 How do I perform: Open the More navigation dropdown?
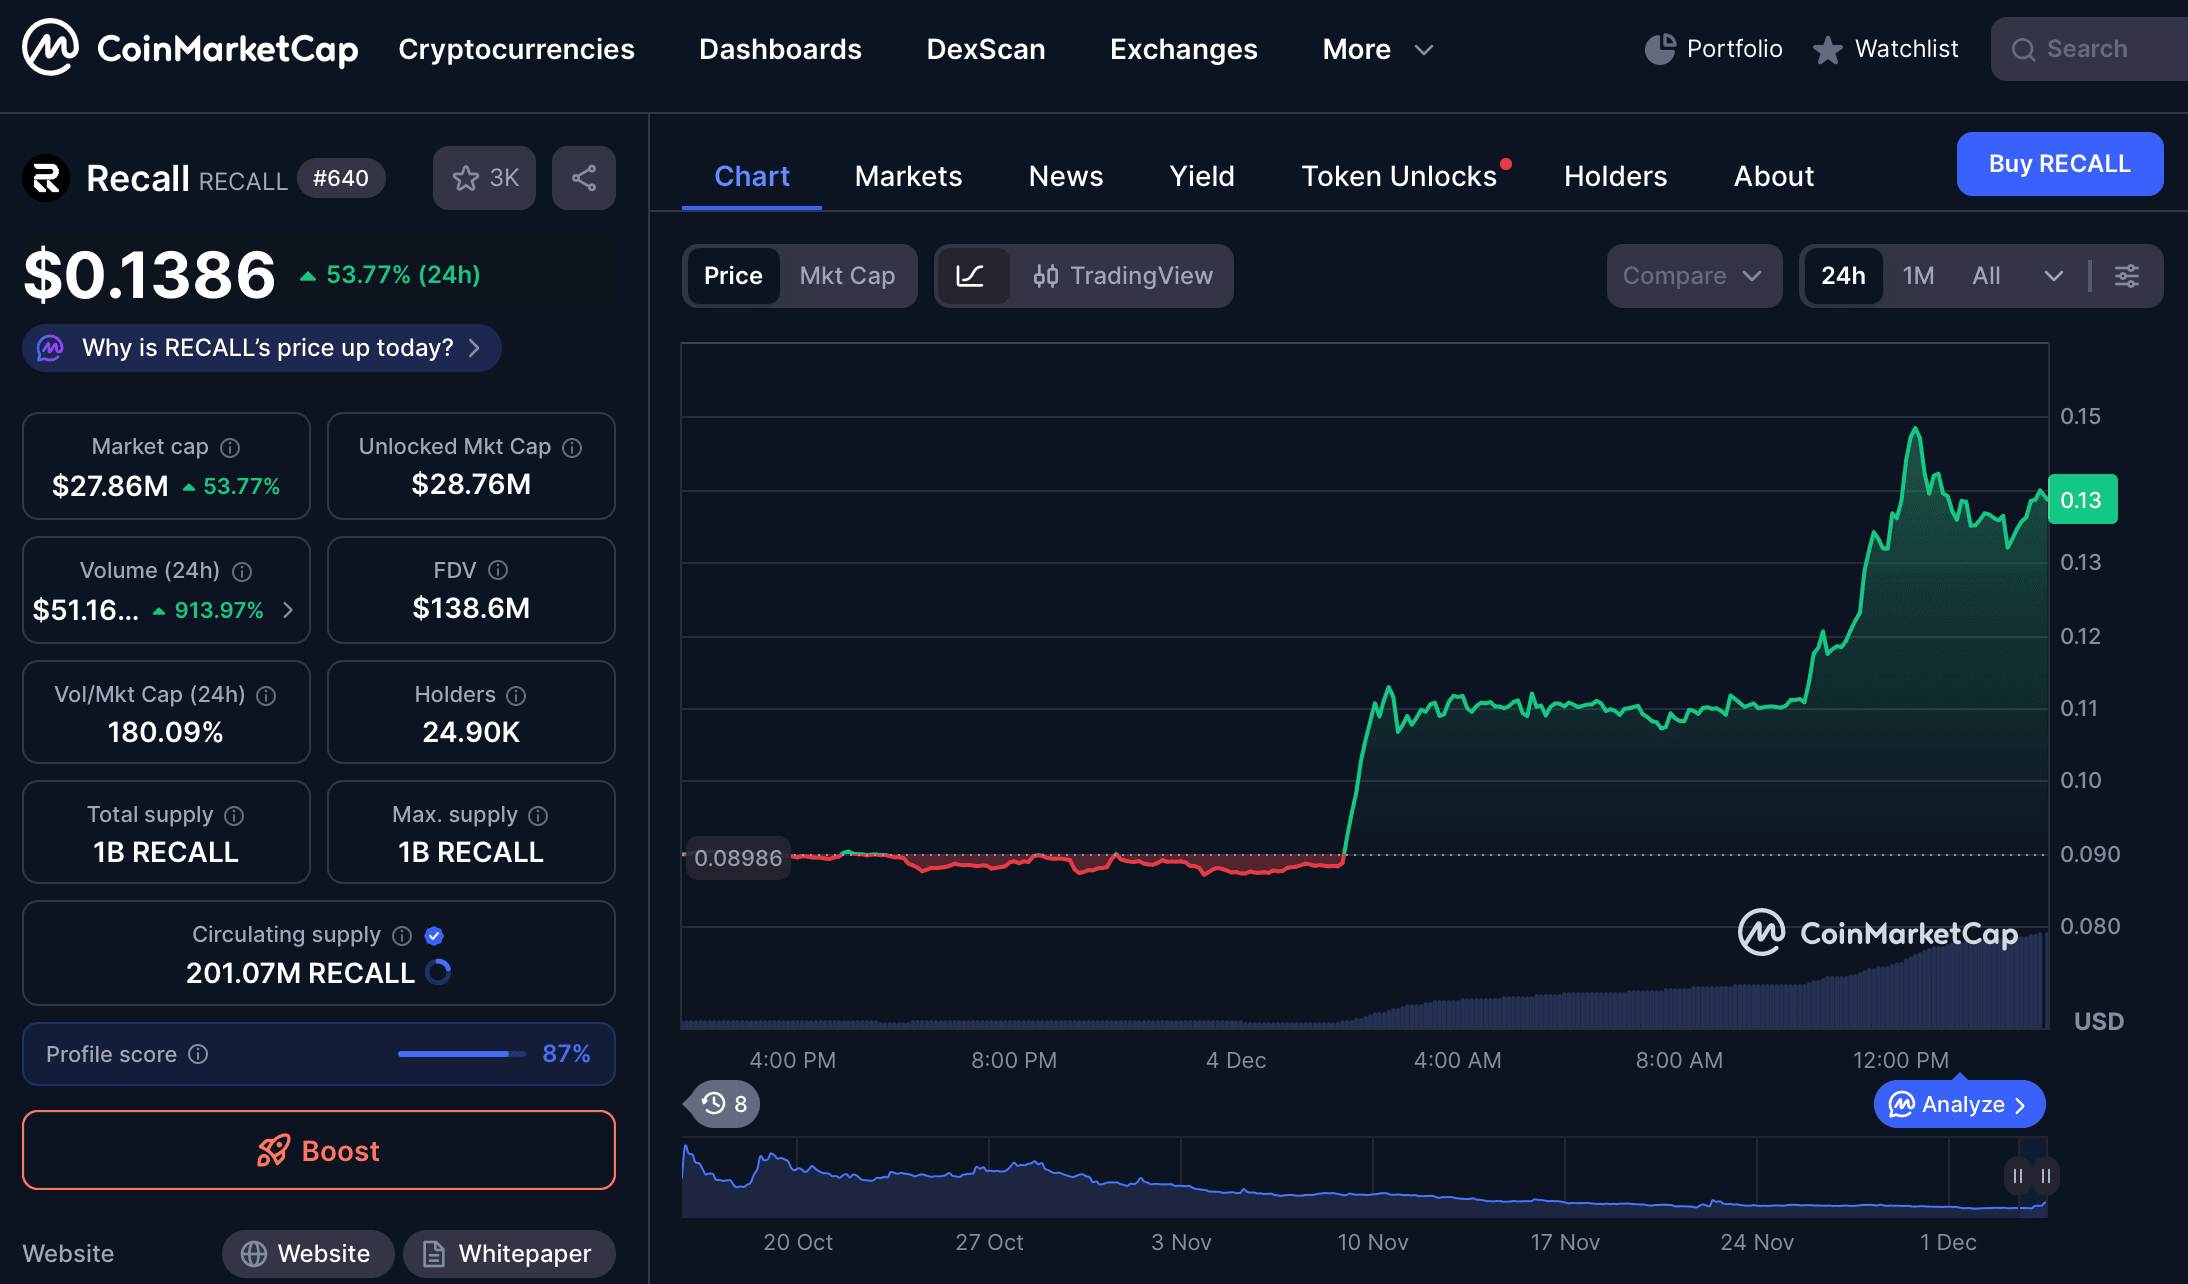coord(1376,48)
